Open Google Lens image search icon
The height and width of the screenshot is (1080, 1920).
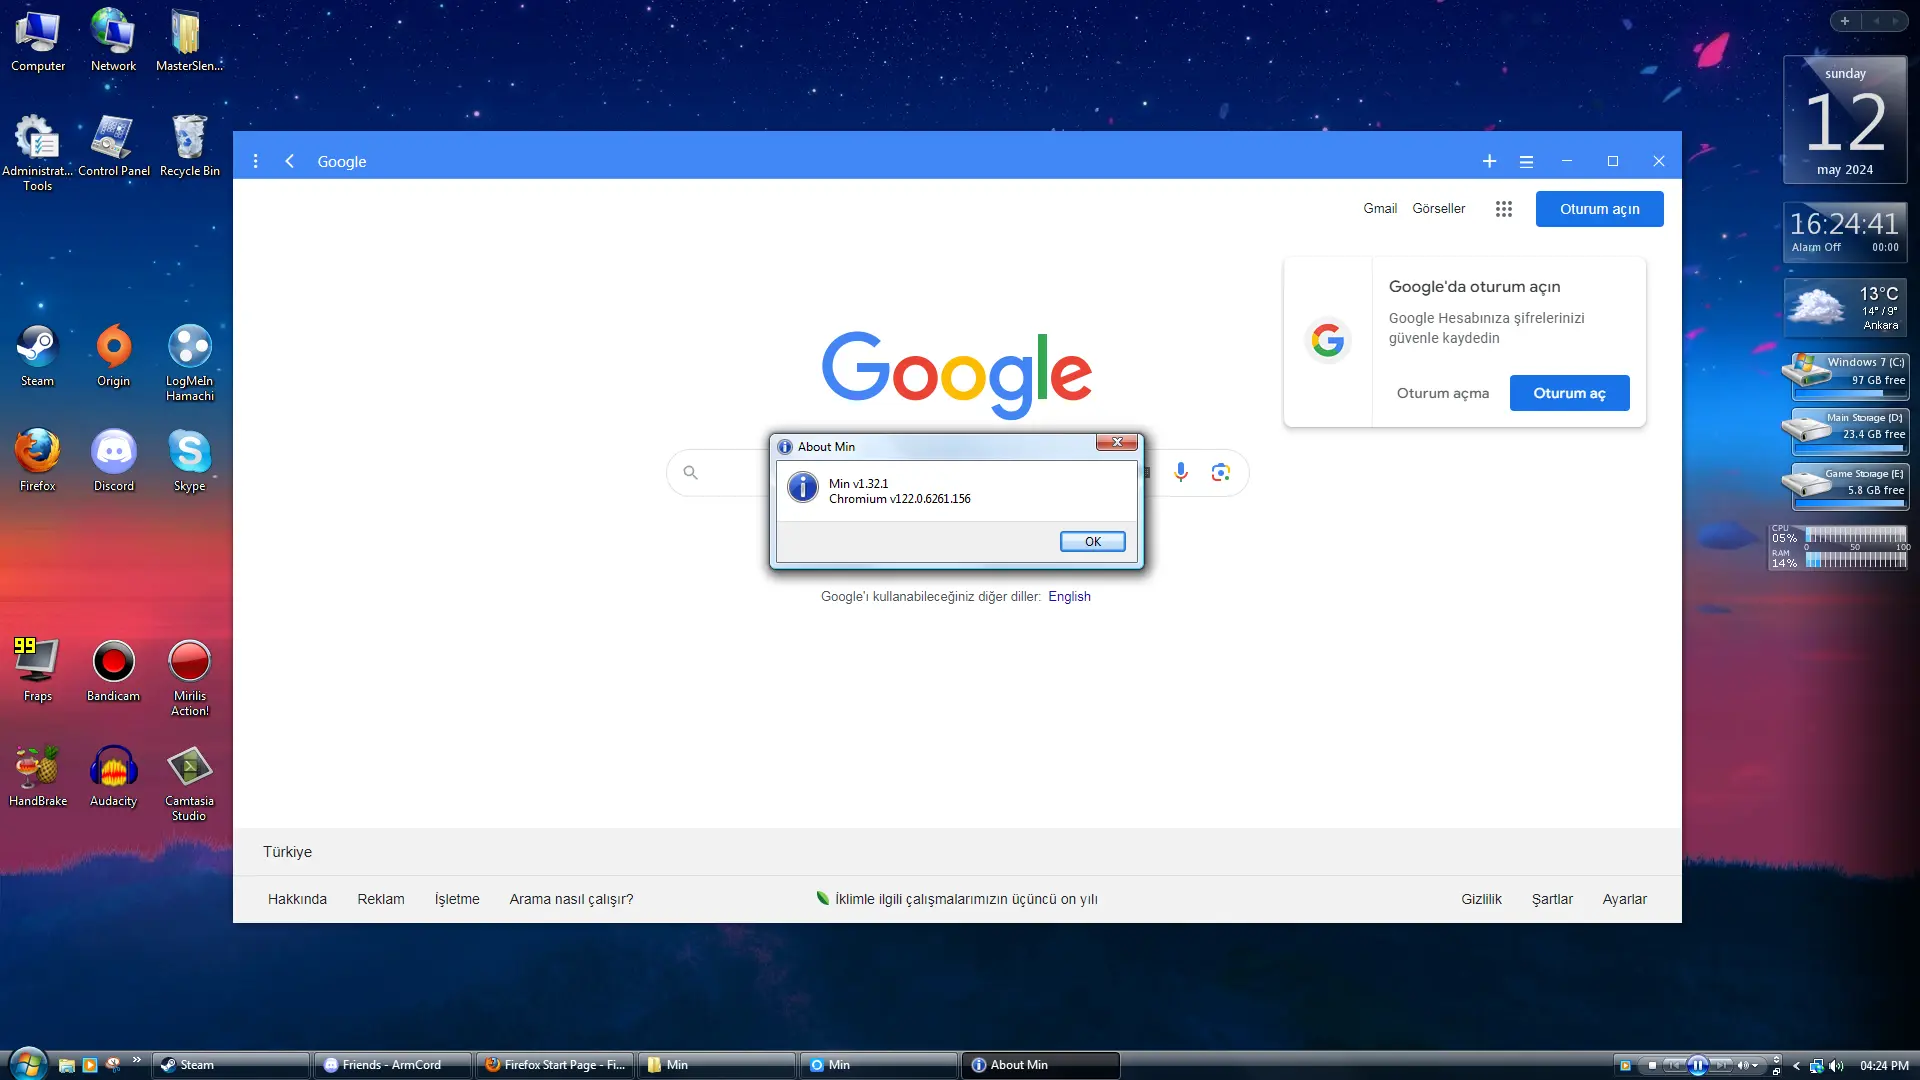[x=1220, y=472]
